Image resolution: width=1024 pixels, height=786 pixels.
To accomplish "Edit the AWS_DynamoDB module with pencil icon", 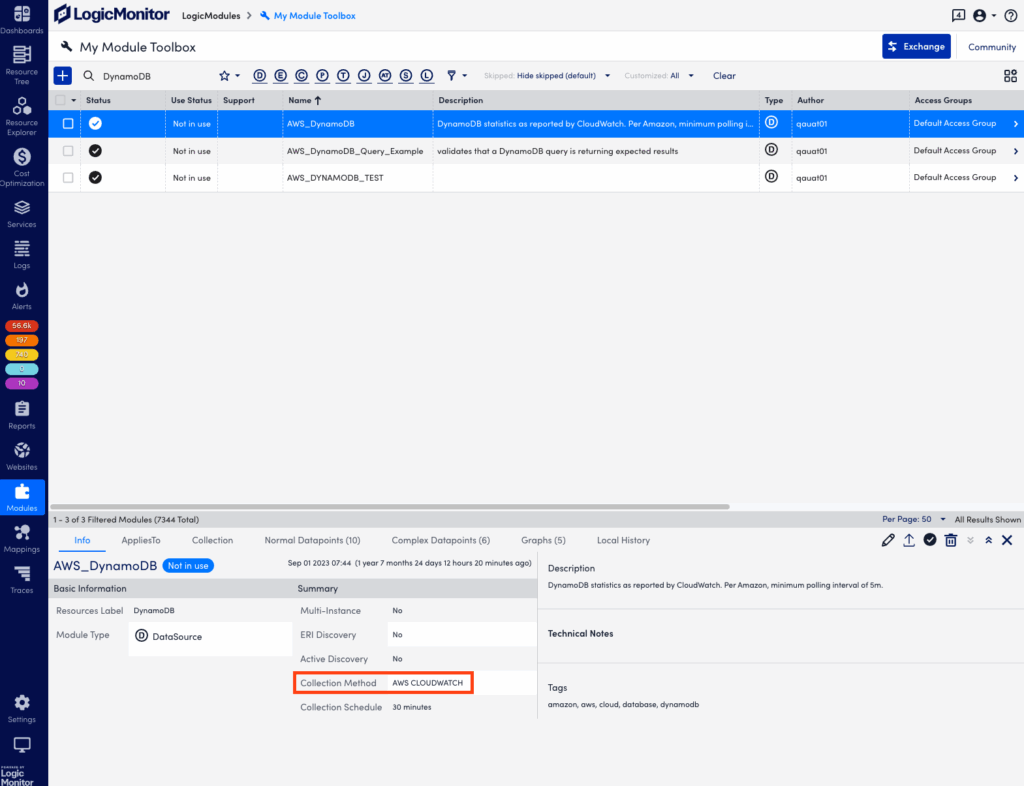I will click(x=888, y=541).
